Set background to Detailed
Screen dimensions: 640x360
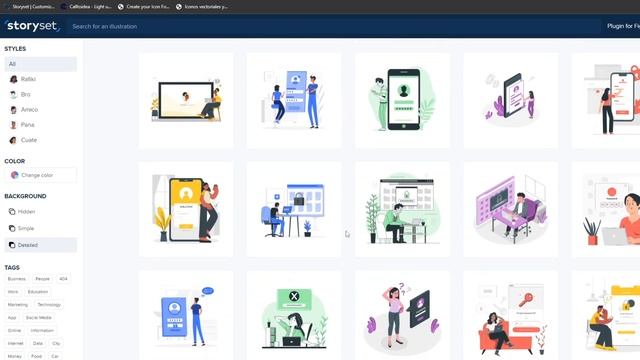[40, 245]
